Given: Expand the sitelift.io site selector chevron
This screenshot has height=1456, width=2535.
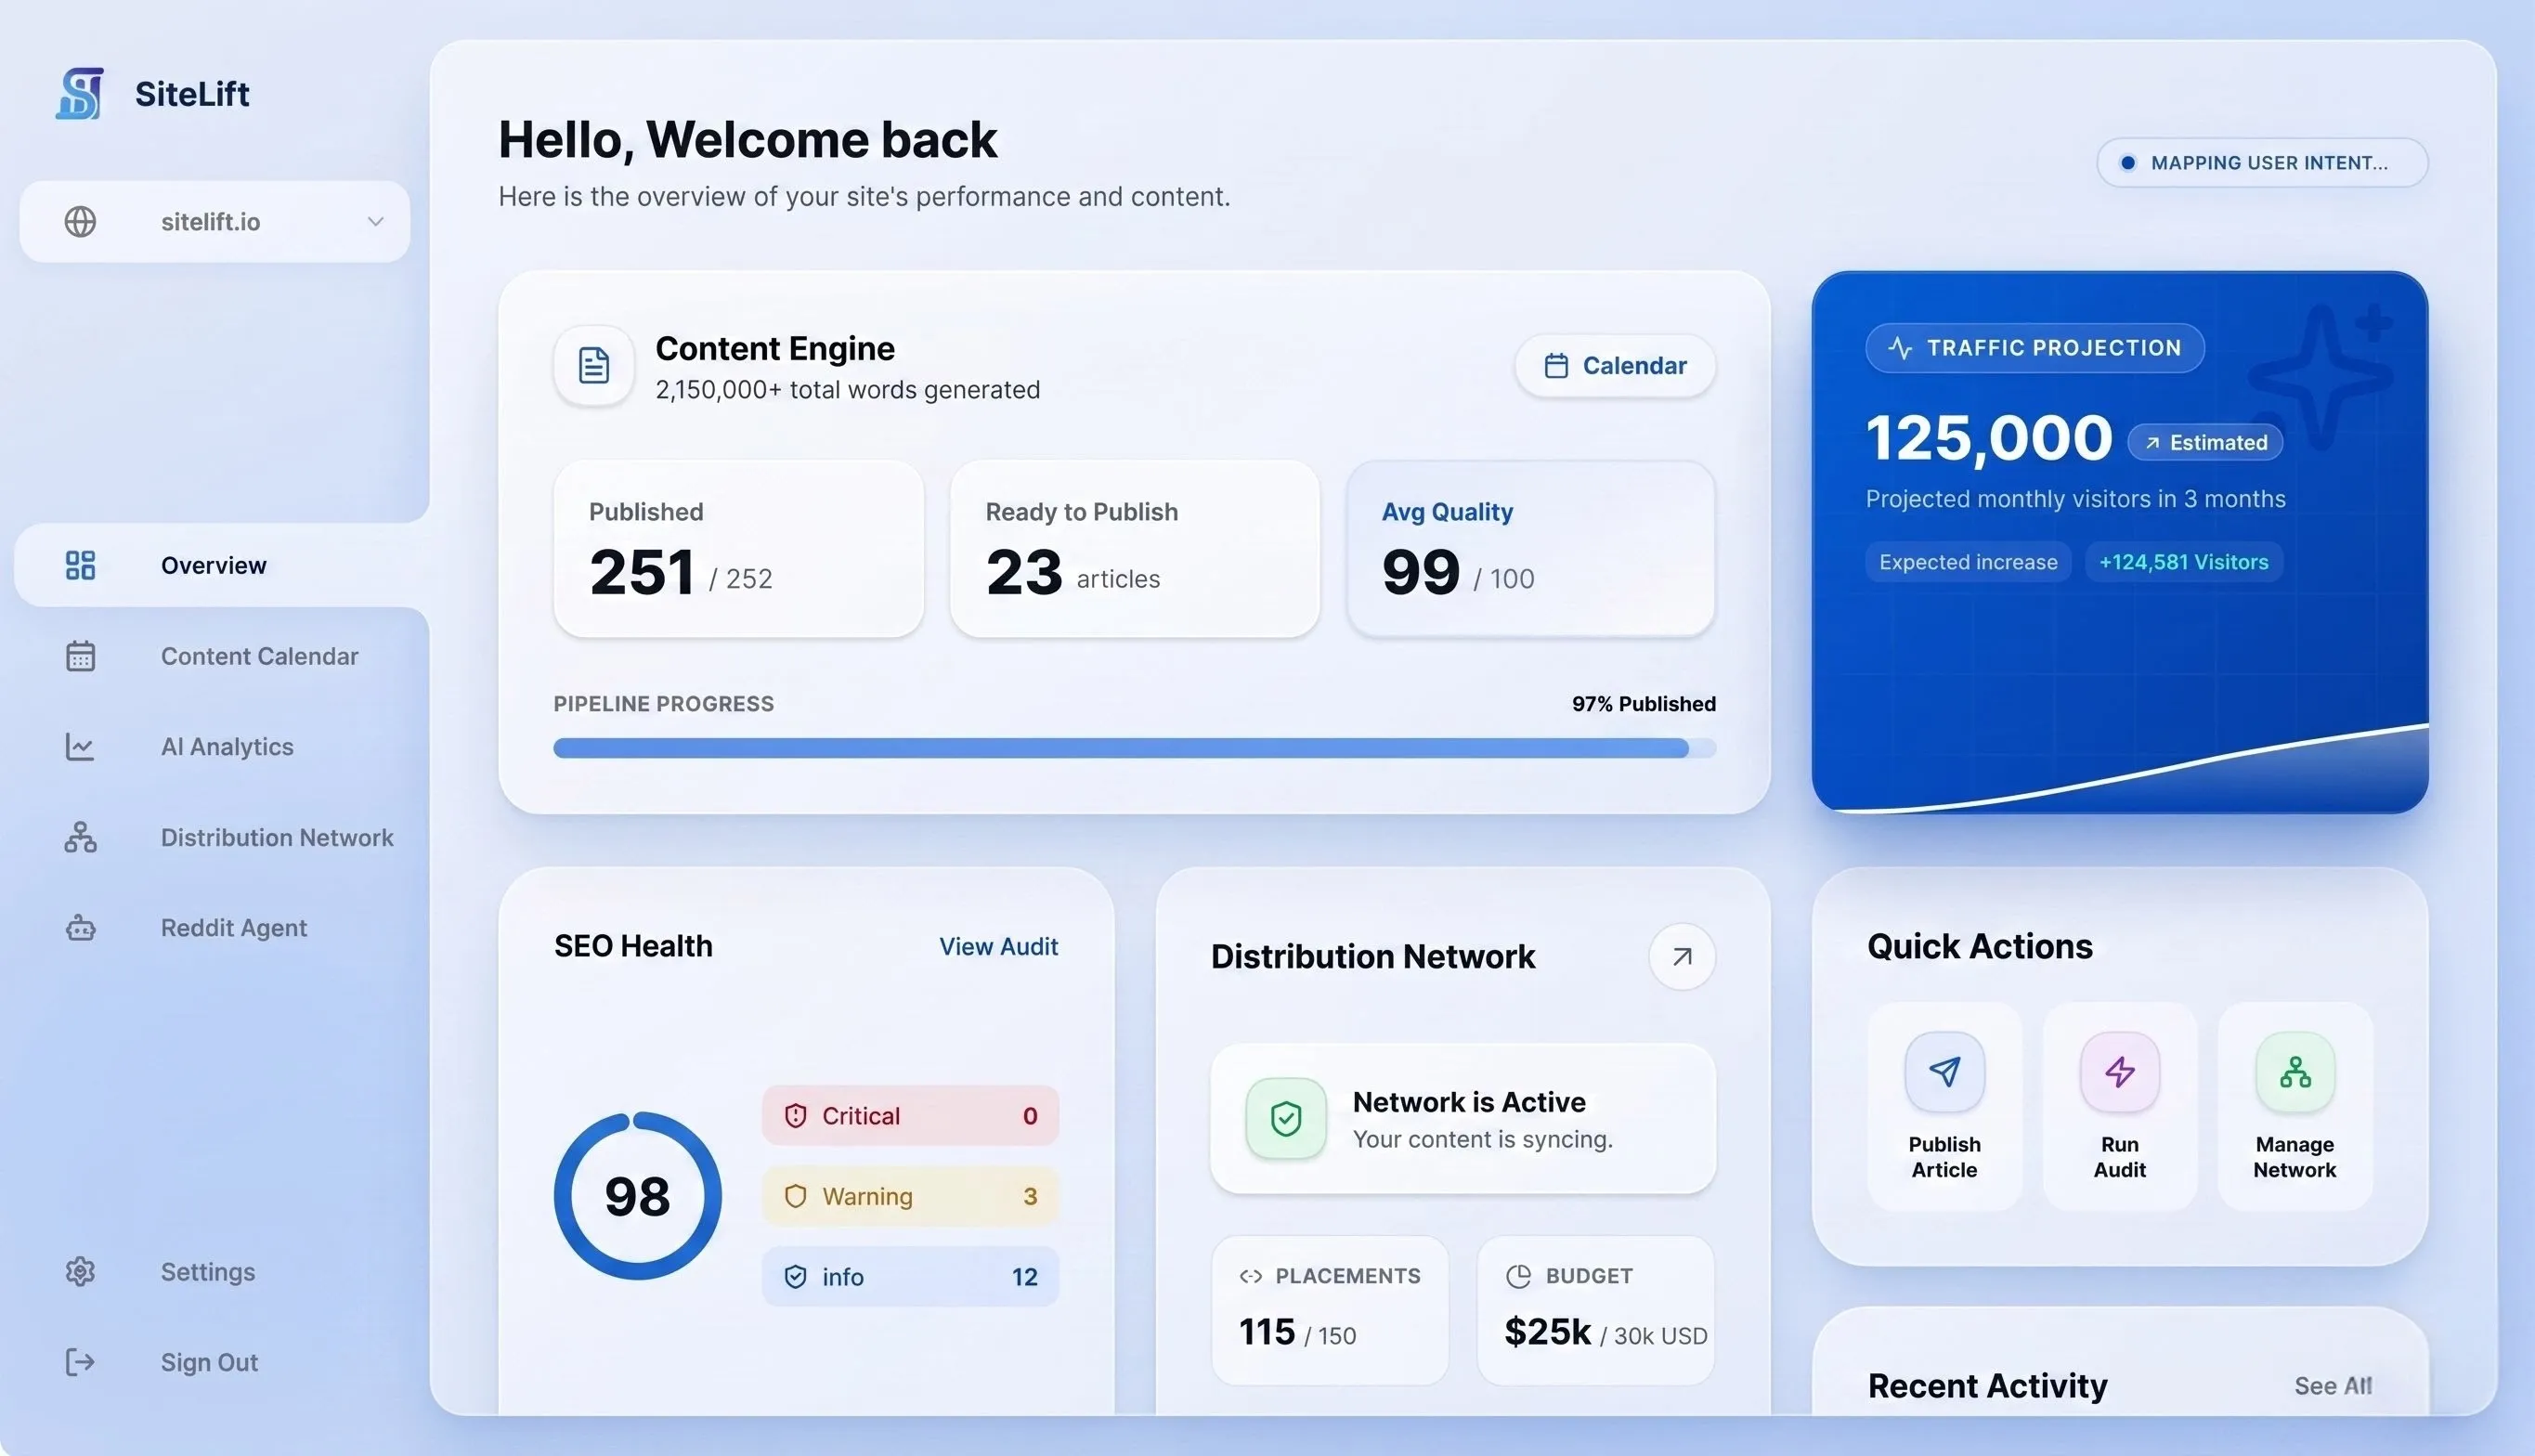Looking at the screenshot, I should point(375,221).
